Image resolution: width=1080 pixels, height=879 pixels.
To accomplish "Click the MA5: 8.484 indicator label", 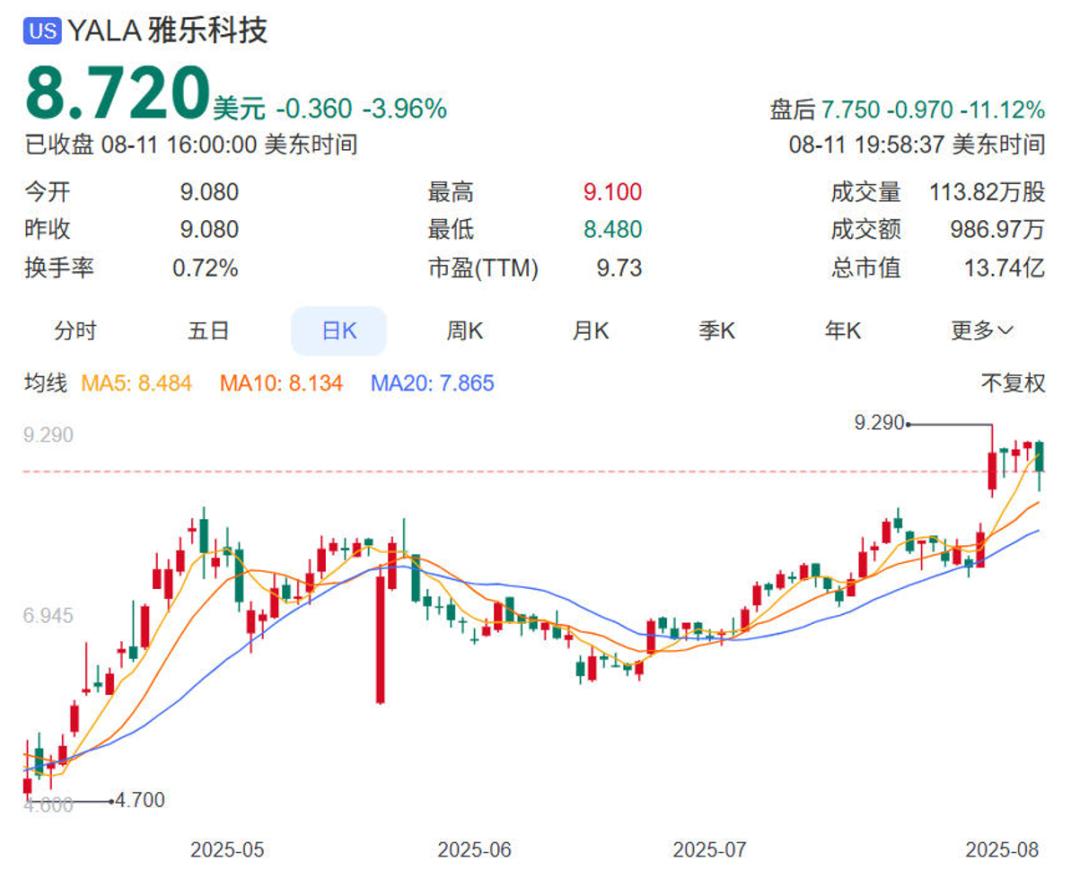I will [x=136, y=383].
